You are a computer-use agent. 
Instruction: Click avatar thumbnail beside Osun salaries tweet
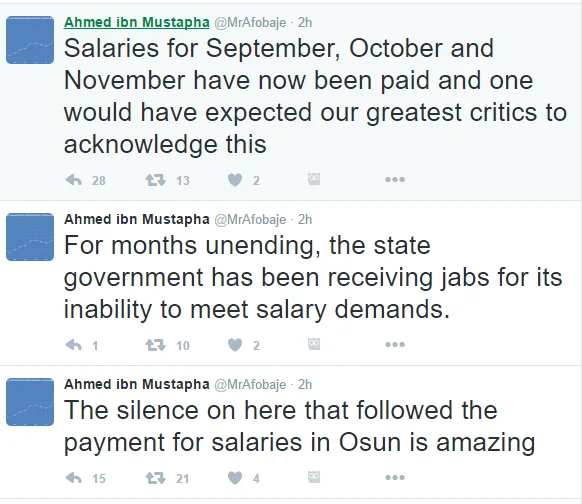pos(30,402)
